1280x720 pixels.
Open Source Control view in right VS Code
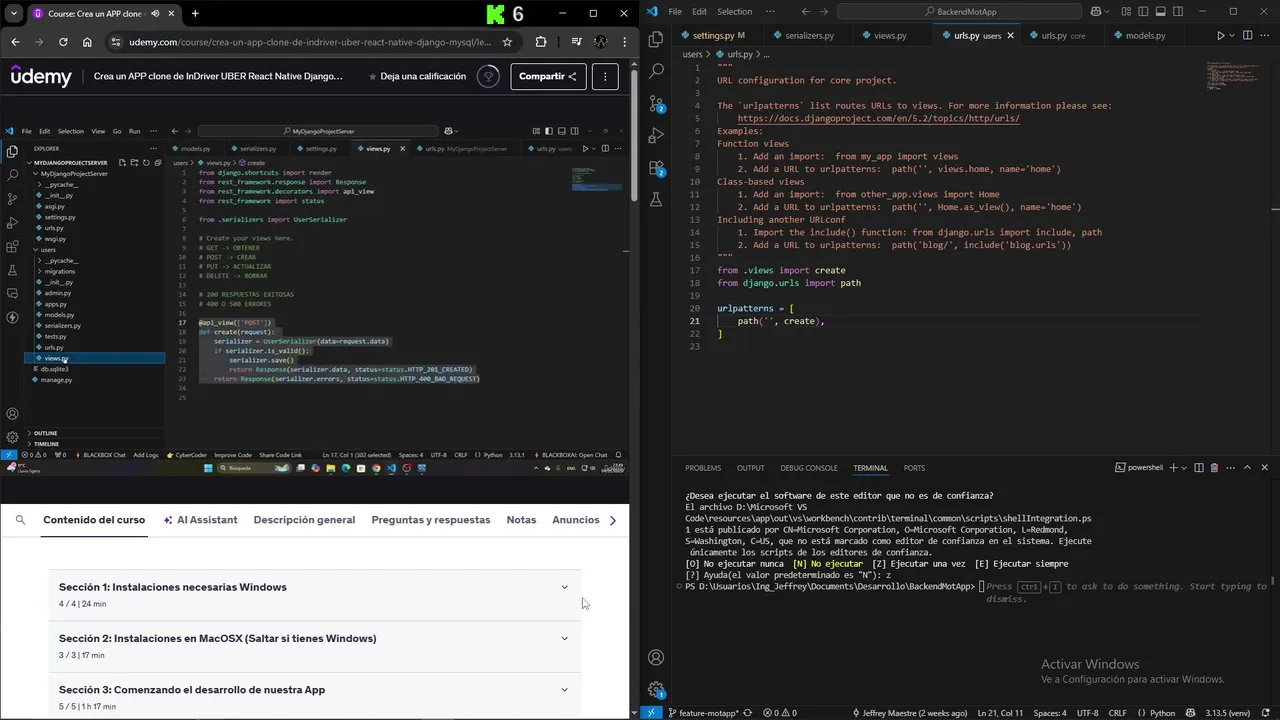pos(656,103)
